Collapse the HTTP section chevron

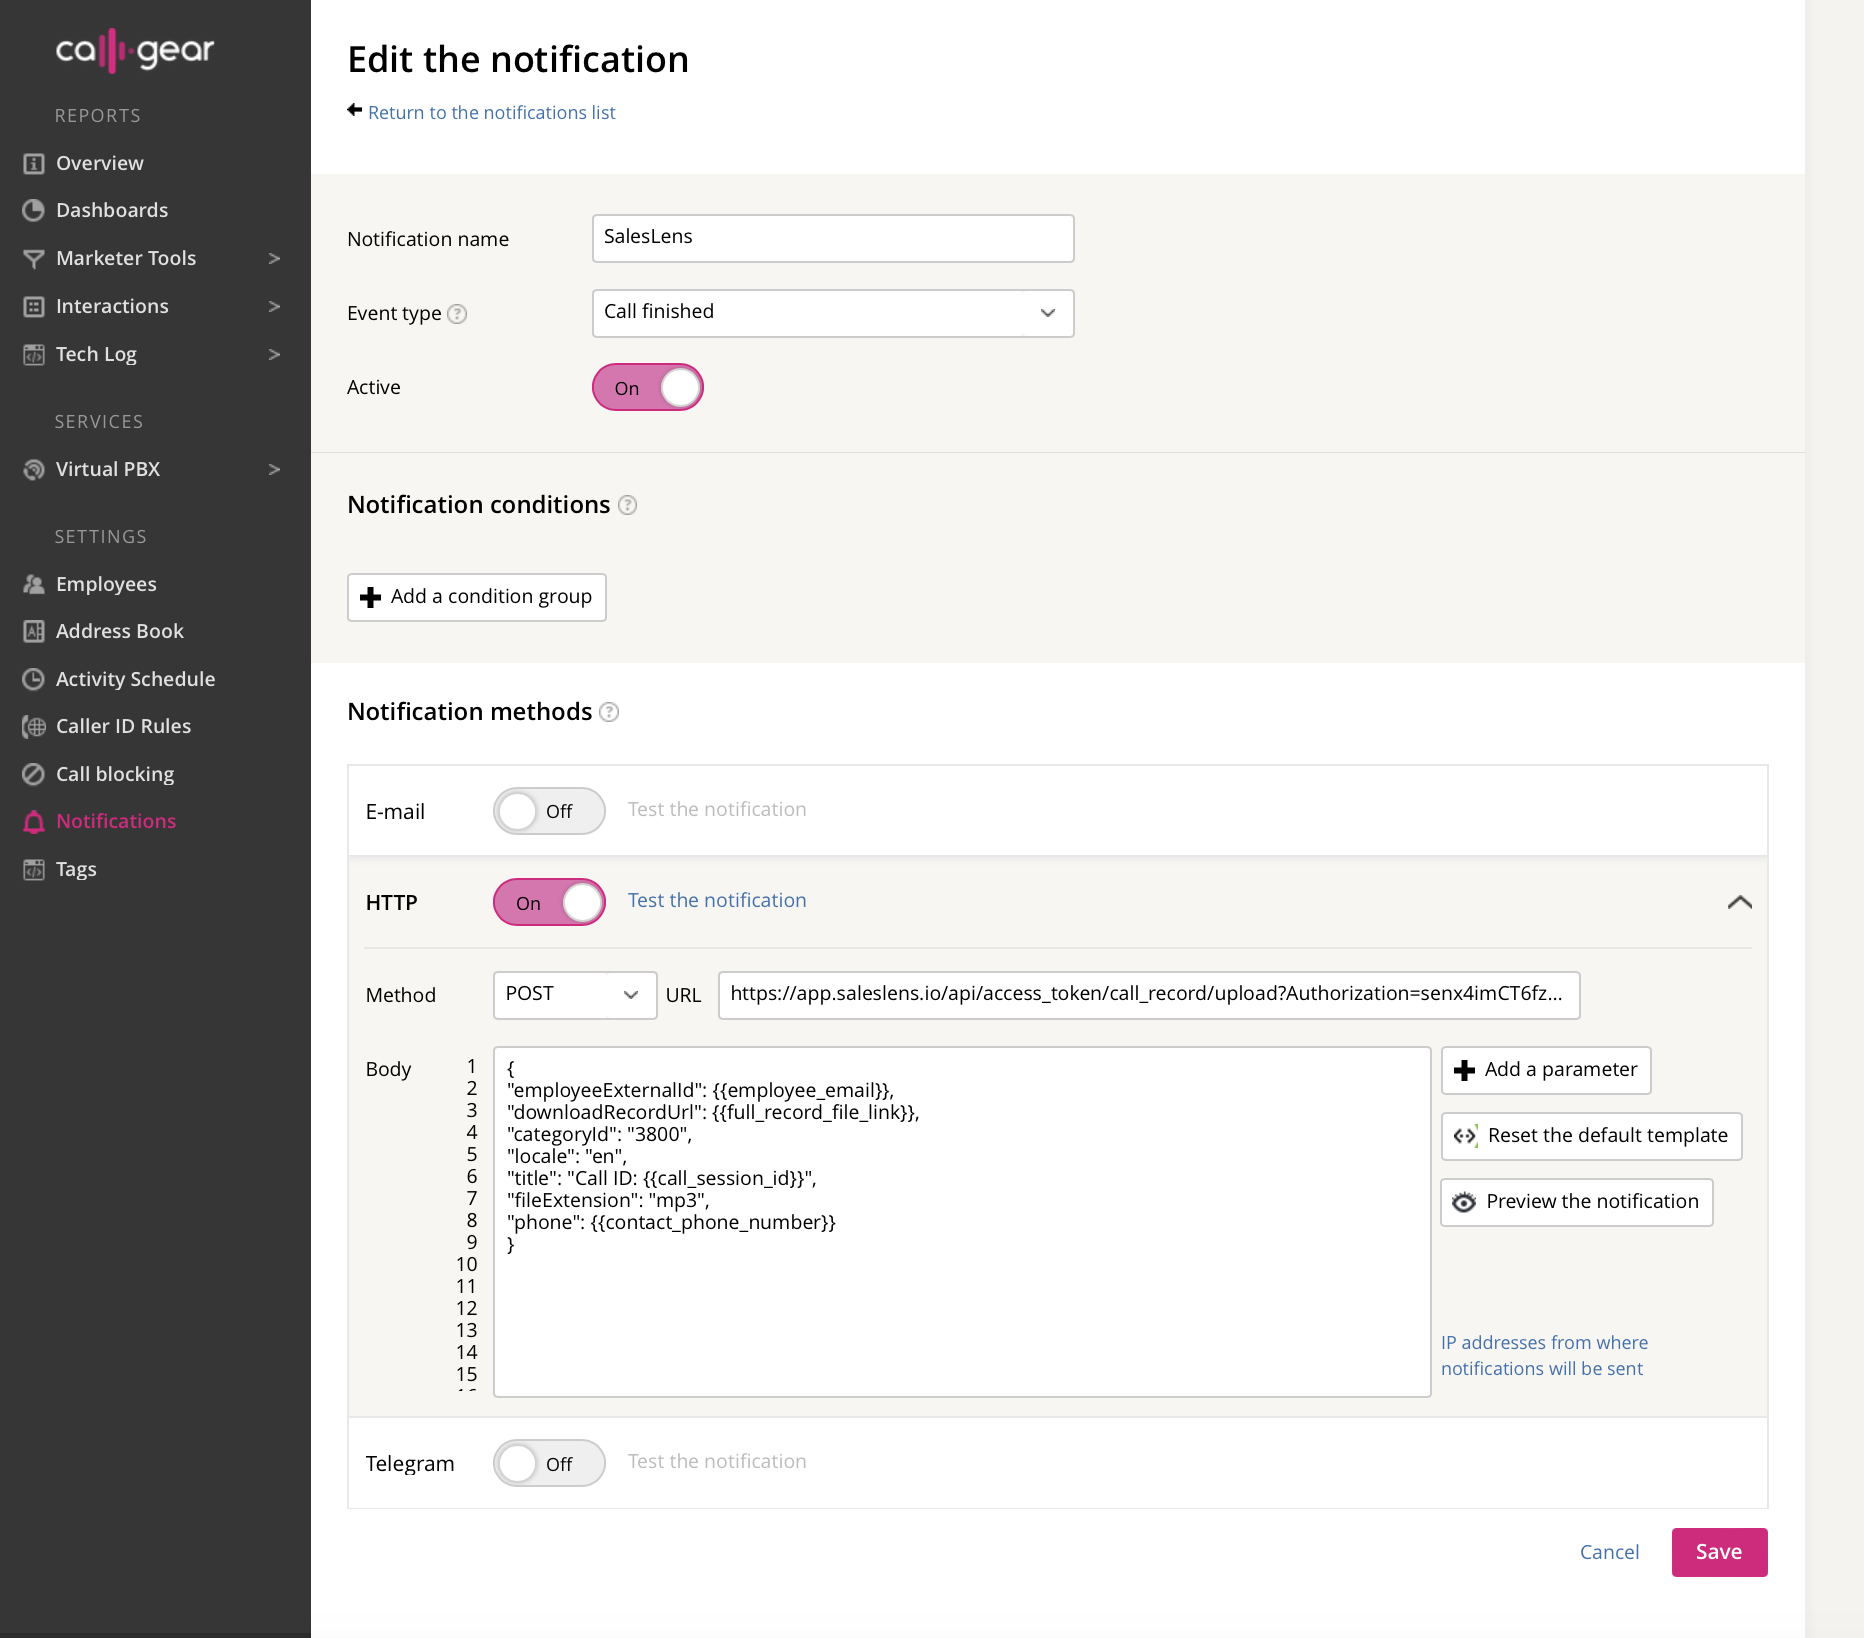(x=1739, y=902)
